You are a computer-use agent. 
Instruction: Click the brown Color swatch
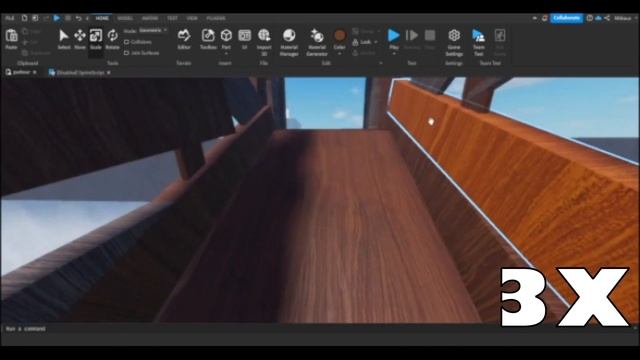[340, 36]
